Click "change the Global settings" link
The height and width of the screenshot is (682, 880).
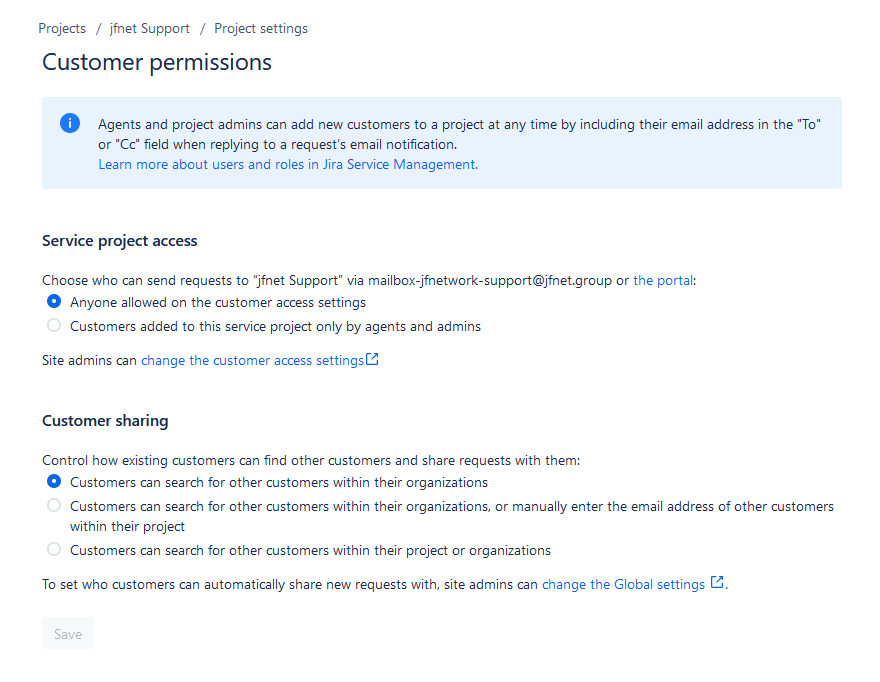[x=623, y=583]
